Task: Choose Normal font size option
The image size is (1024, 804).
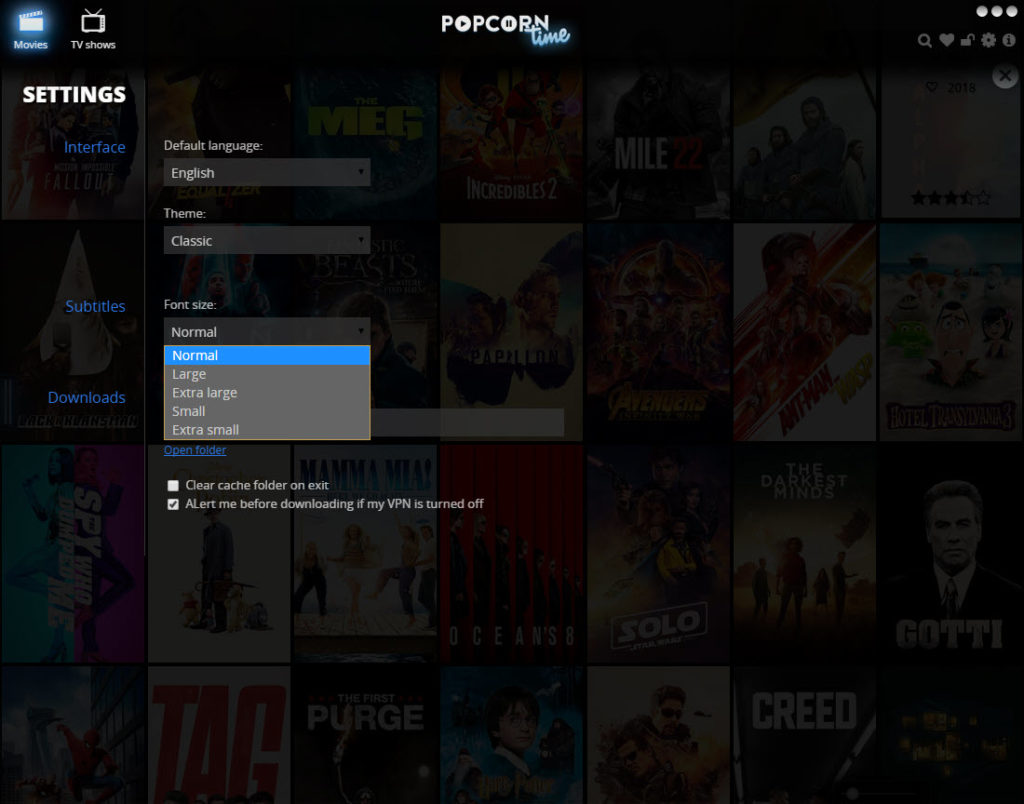Action: pos(266,355)
